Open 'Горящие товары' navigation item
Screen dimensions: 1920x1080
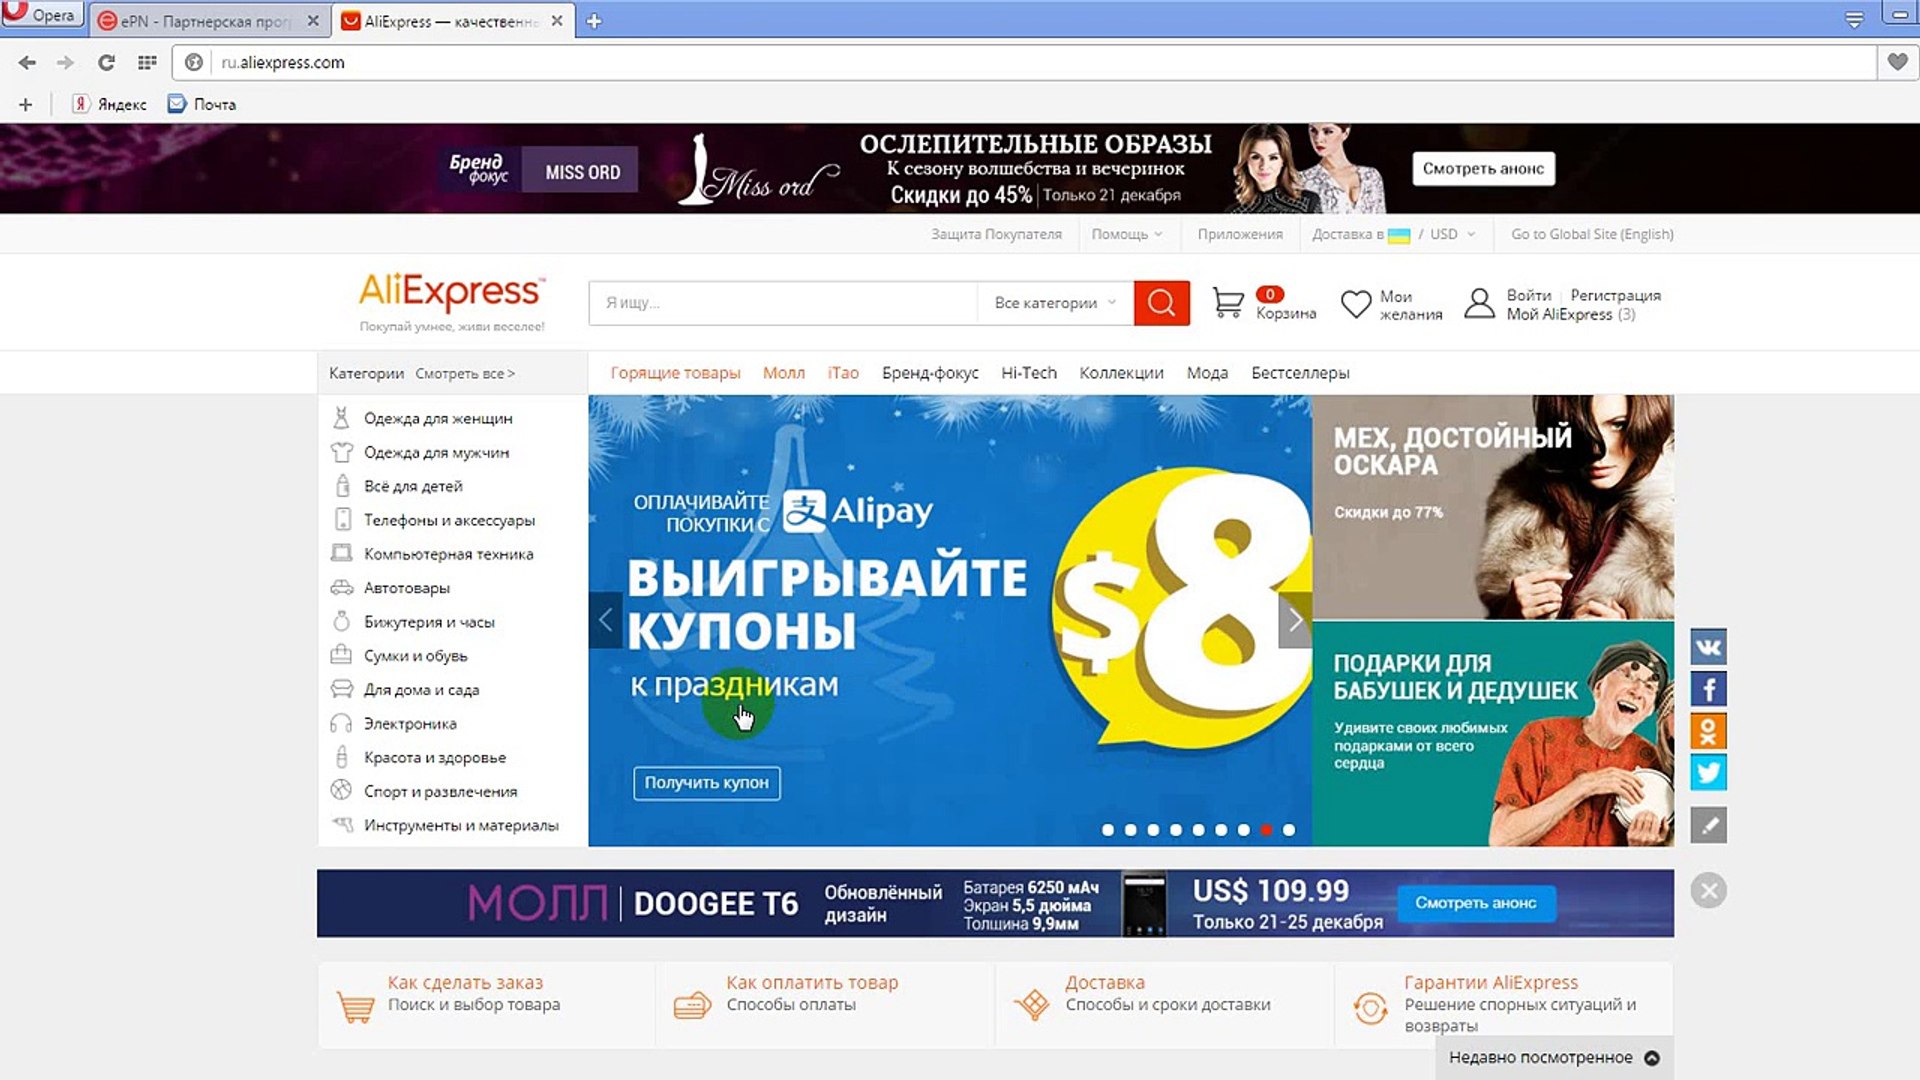click(675, 373)
